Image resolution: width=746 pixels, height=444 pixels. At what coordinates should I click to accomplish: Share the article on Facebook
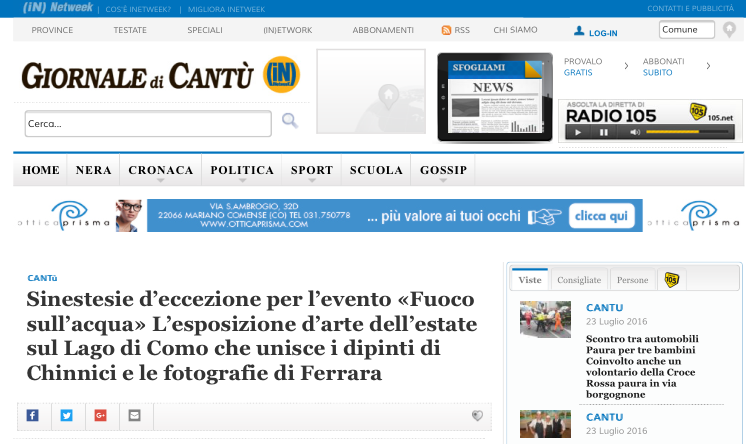tap(33, 415)
